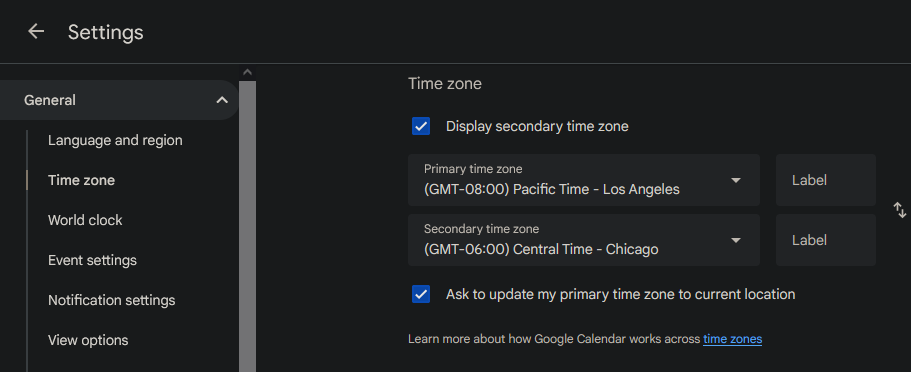Select Time zone in the sidebar

(81, 180)
